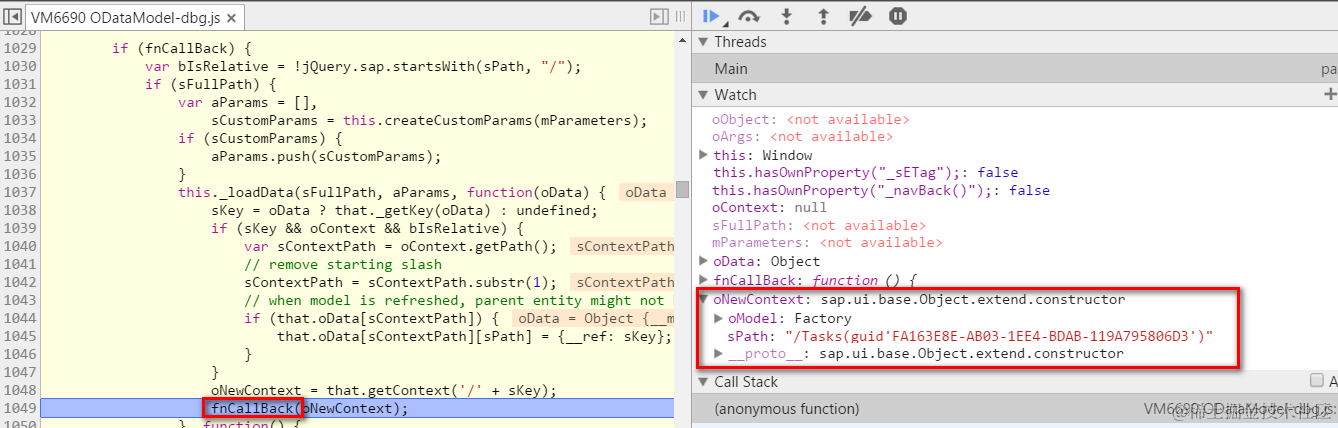
Task: Expand the __proto__ property
Action: pos(719,353)
